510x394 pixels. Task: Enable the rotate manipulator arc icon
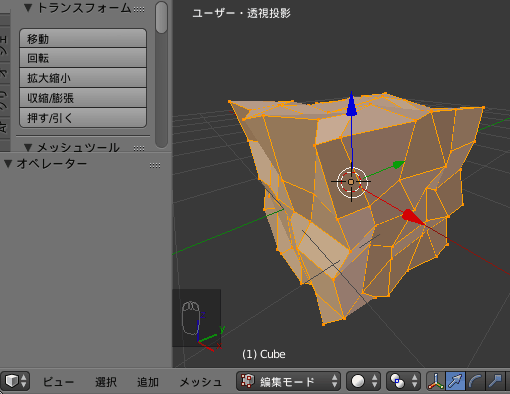[475, 381]
